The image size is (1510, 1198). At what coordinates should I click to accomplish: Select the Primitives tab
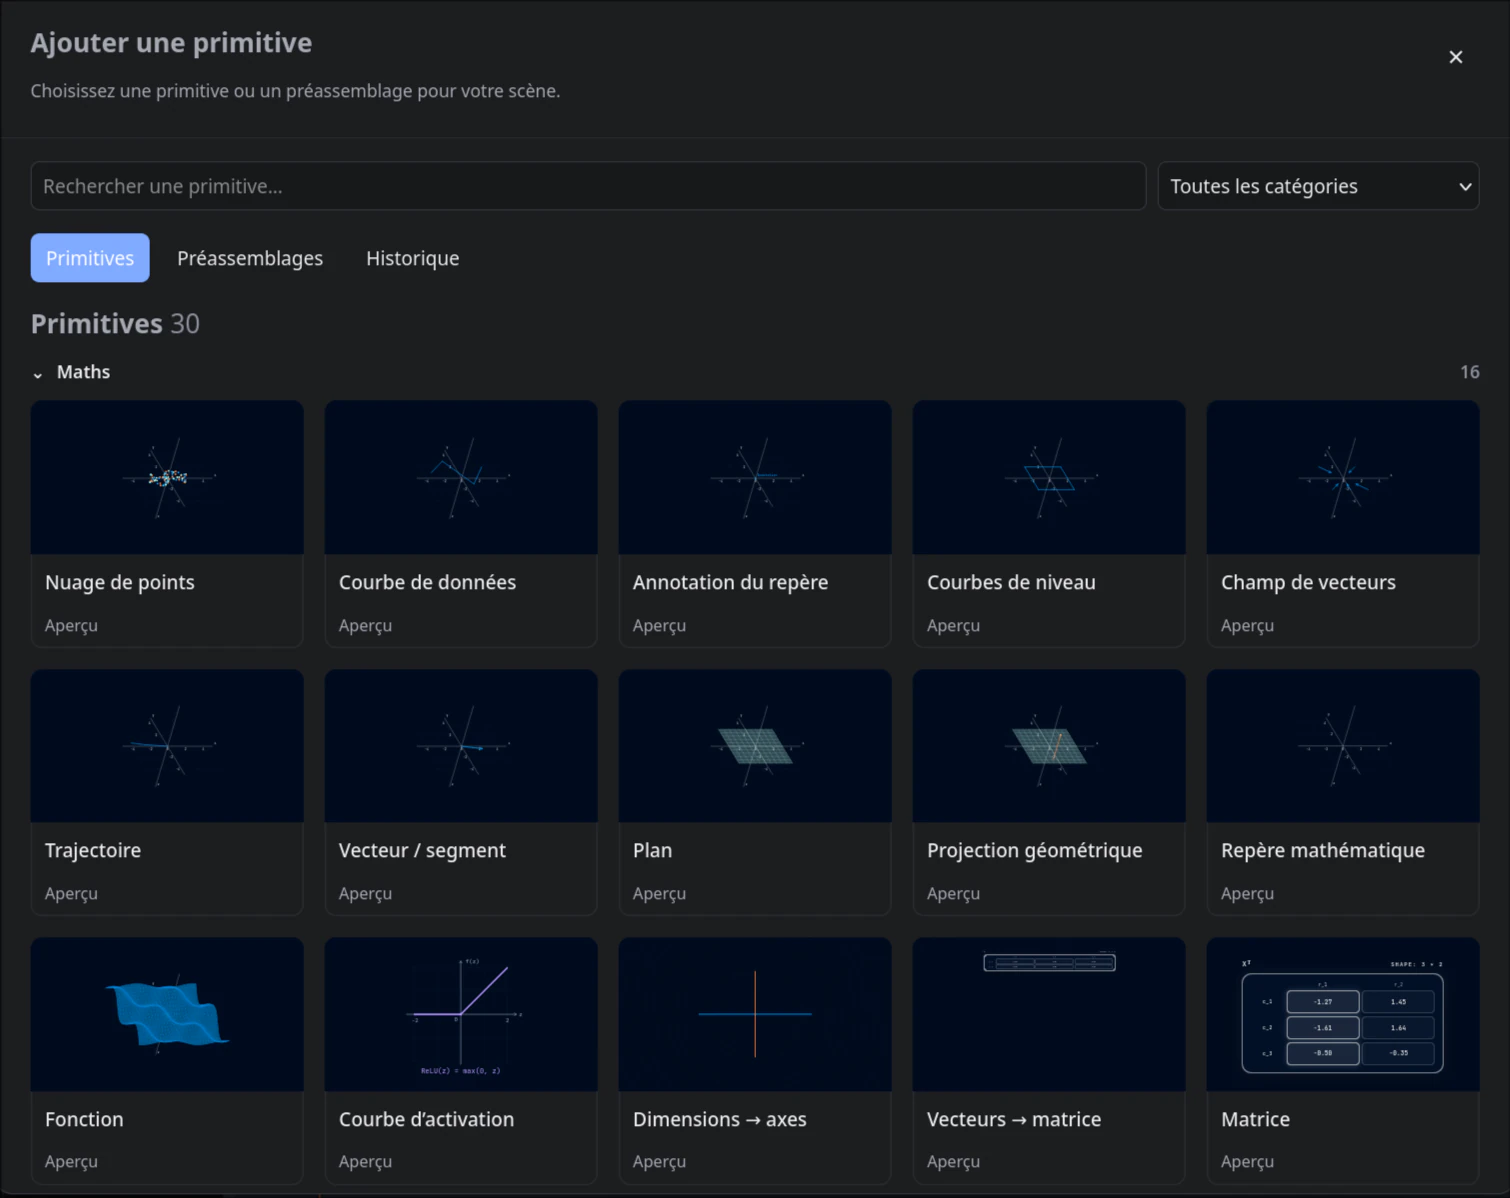90,258
